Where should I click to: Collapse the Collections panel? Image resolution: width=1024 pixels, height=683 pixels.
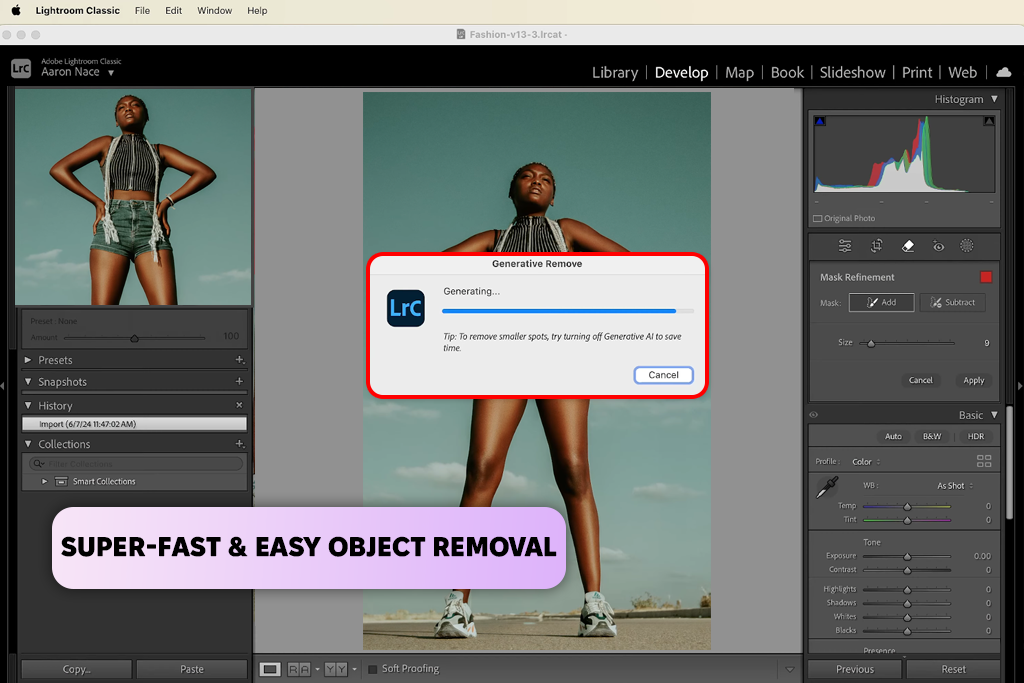click(x=28, y=443)
